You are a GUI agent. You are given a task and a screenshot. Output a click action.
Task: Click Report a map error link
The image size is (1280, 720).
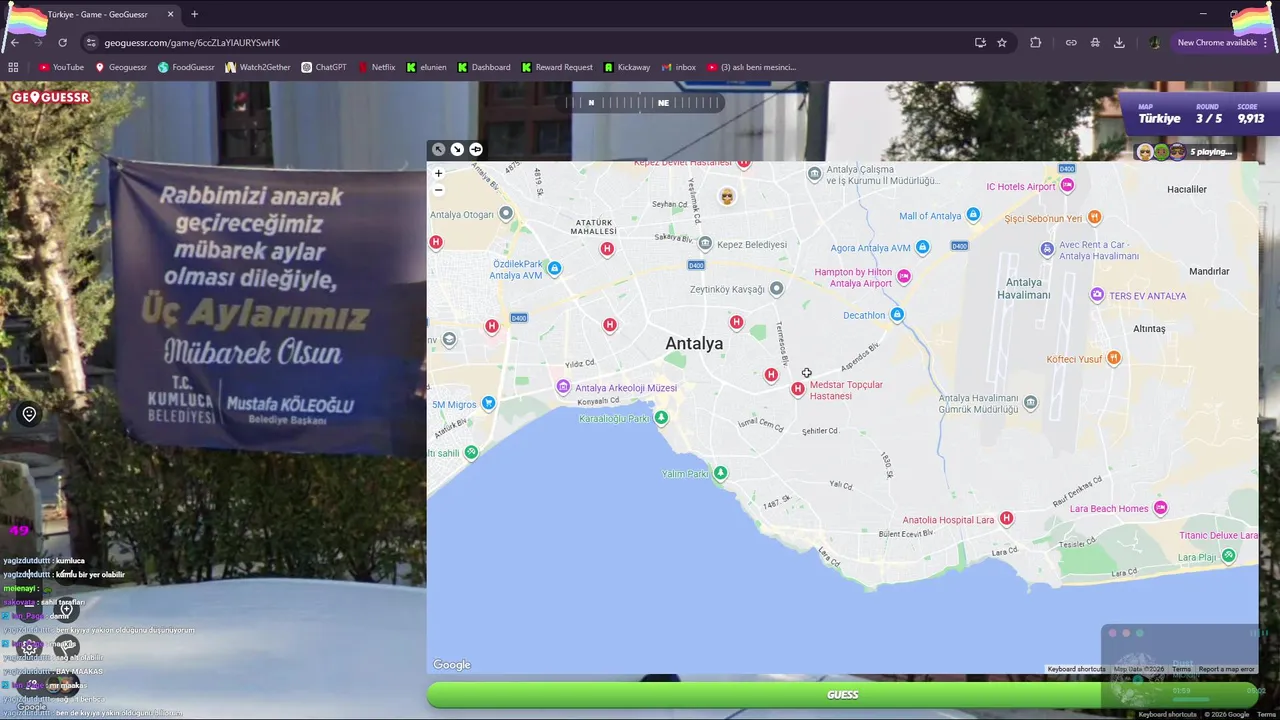pyautogui.click(x=1226, y=669)
